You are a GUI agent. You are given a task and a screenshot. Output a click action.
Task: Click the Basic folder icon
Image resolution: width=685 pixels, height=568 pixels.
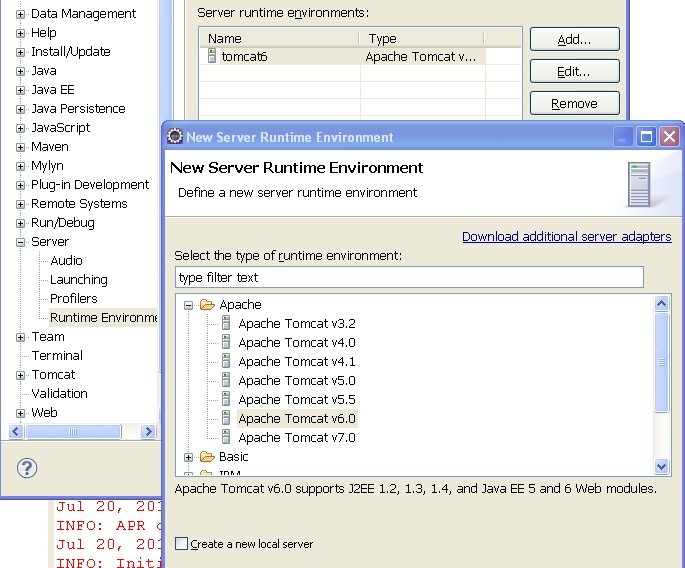(207, 457)
